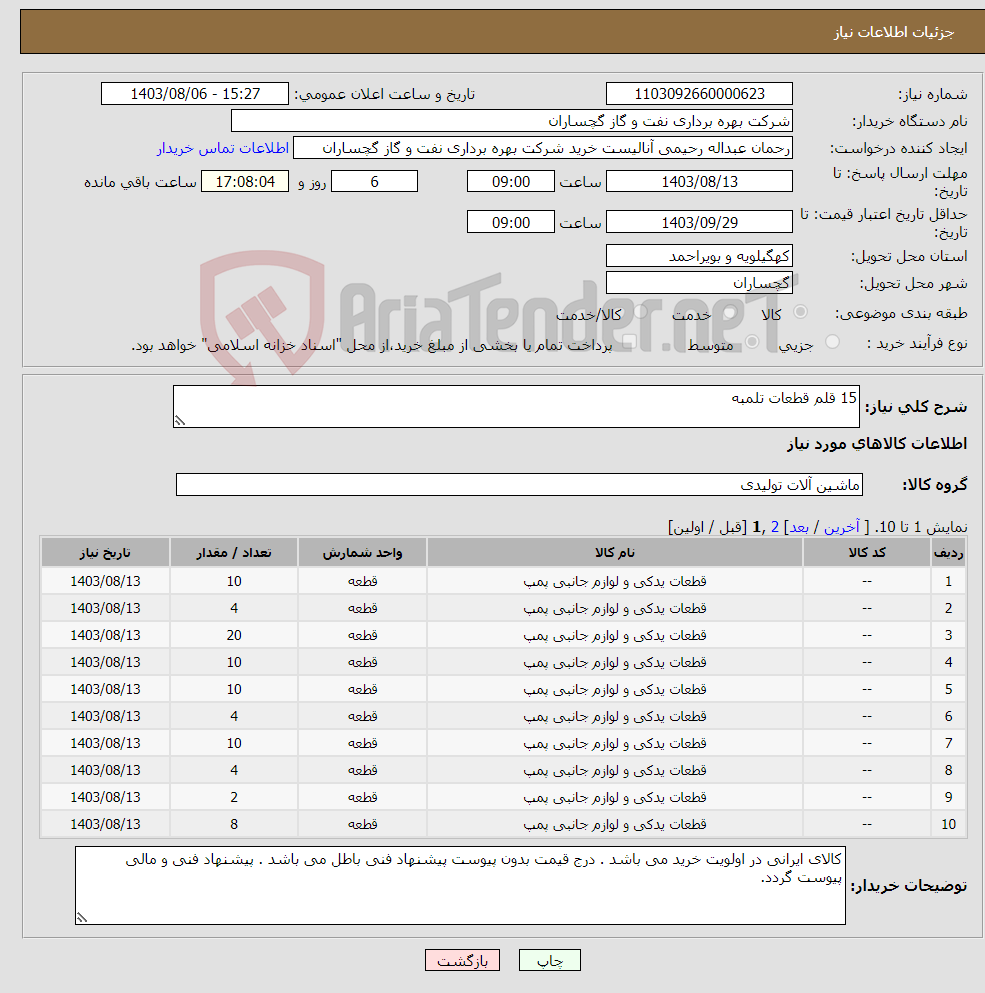Image resolution: width=985 pixels, height=993 pixels.
Task: Click the announcement date field 1403/08/06 - 15:27
Action: 195,94
